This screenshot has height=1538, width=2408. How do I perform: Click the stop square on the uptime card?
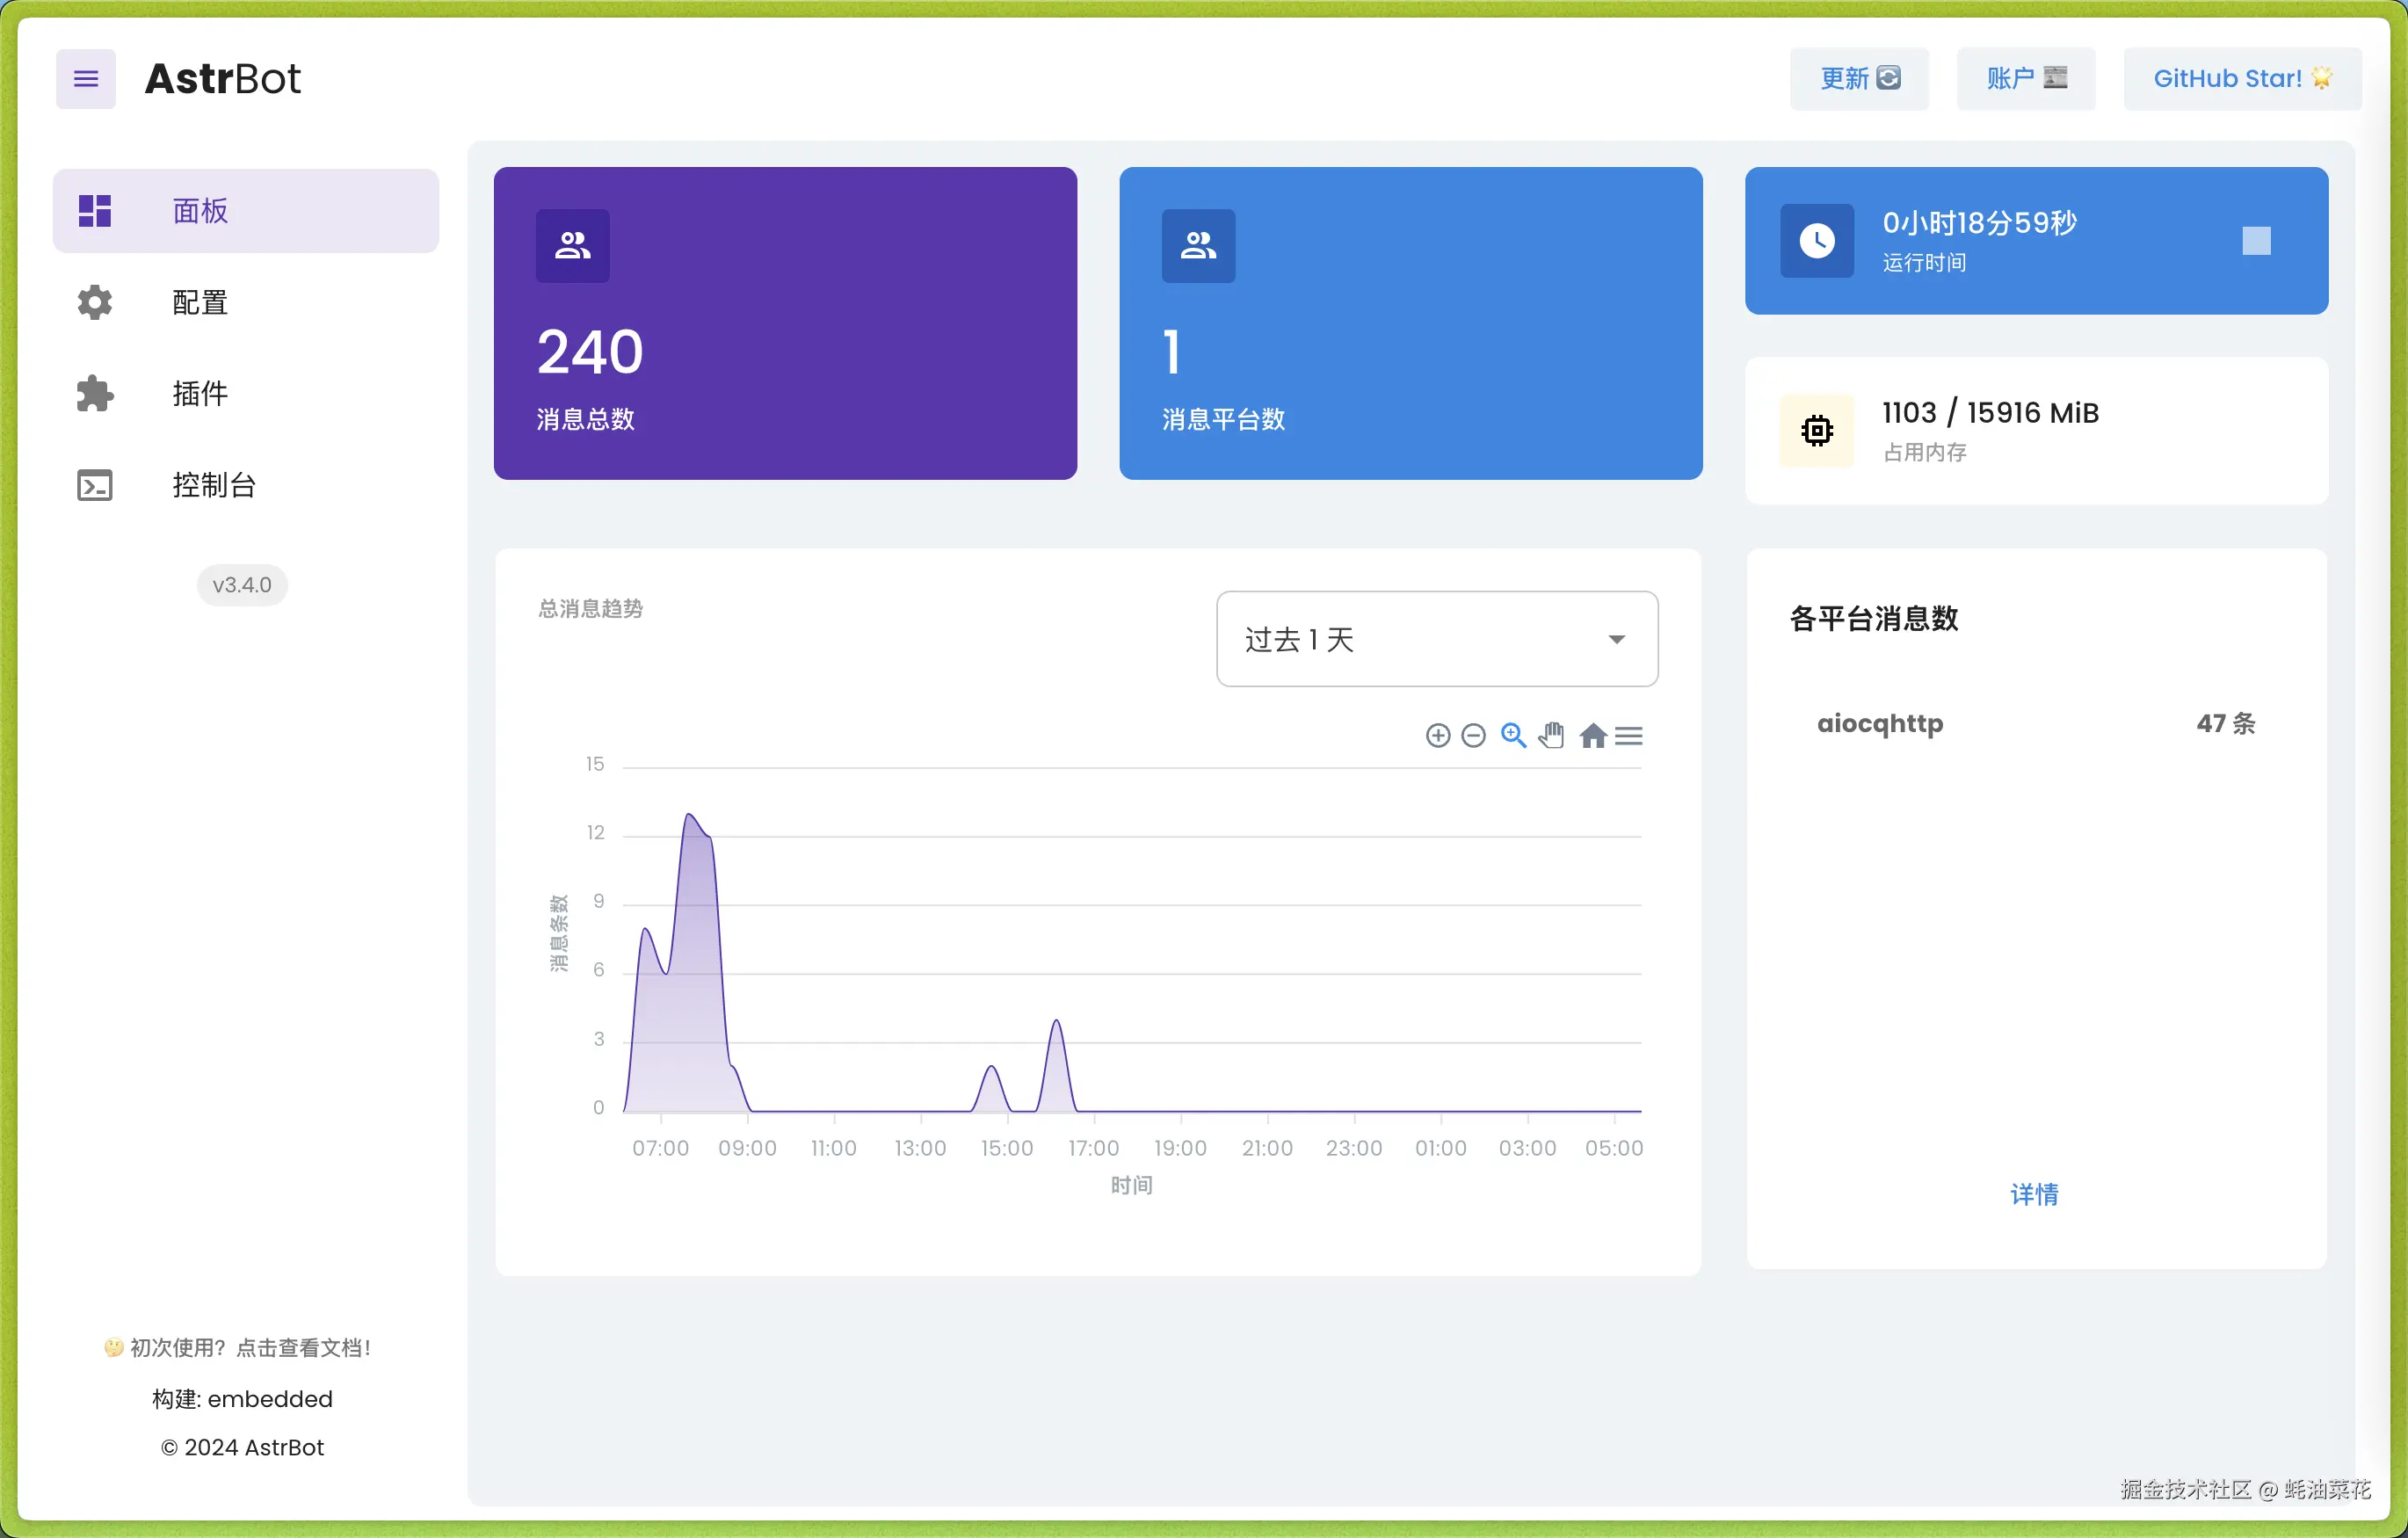2258,240
